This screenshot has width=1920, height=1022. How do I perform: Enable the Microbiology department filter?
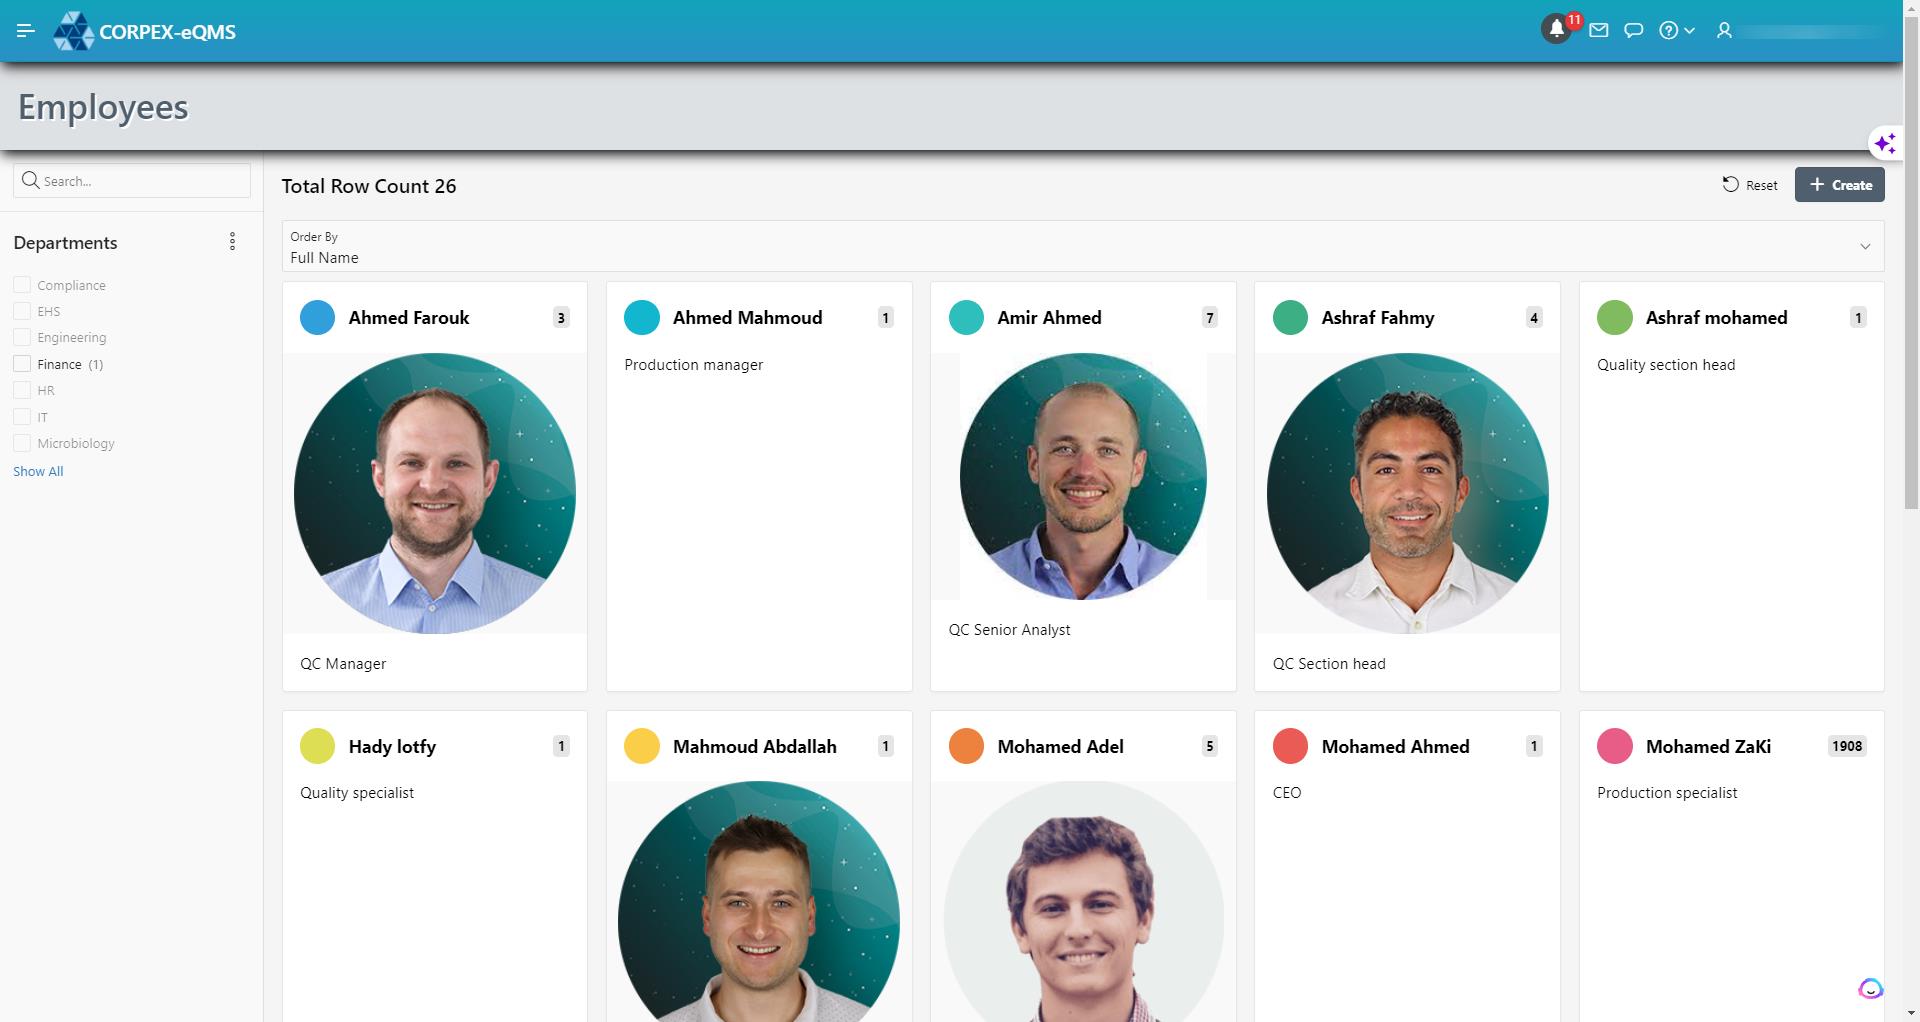pos(22,443)
